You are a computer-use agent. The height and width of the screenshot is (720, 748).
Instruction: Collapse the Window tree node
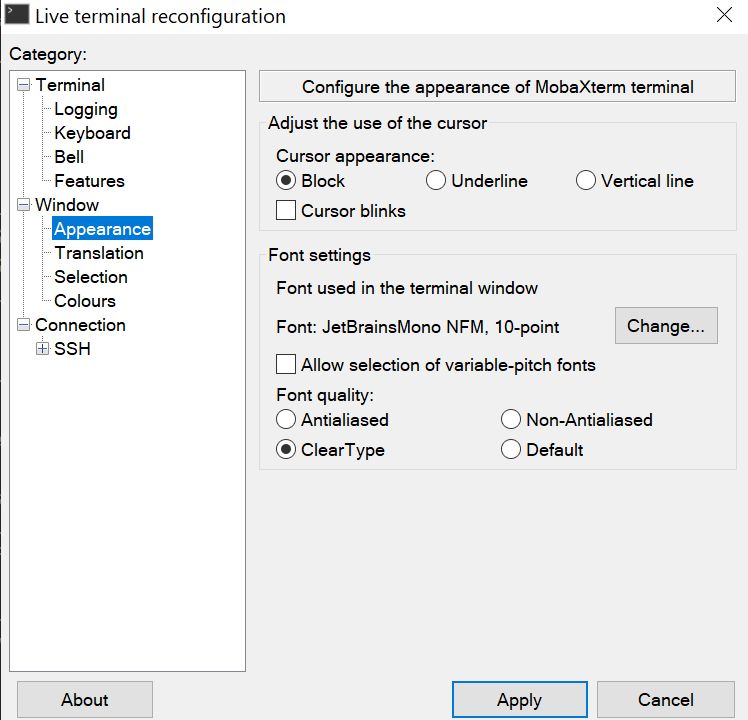[x=23, y=205]
